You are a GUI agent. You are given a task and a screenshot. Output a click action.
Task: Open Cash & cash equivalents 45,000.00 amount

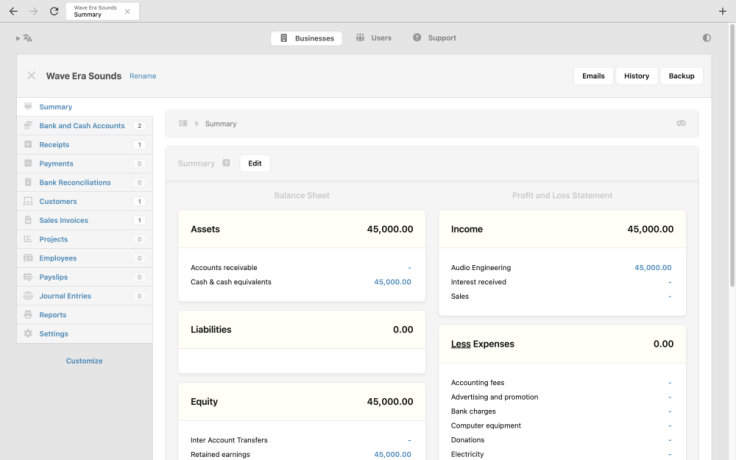point(392,282)
